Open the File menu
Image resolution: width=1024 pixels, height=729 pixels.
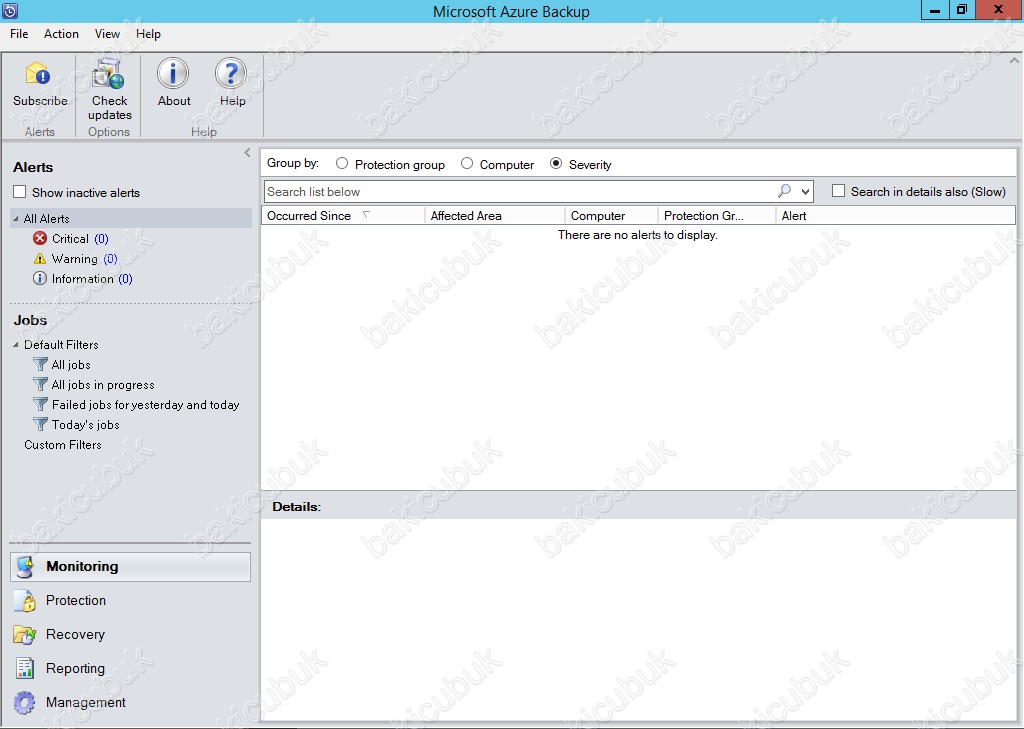coord(19,34)
